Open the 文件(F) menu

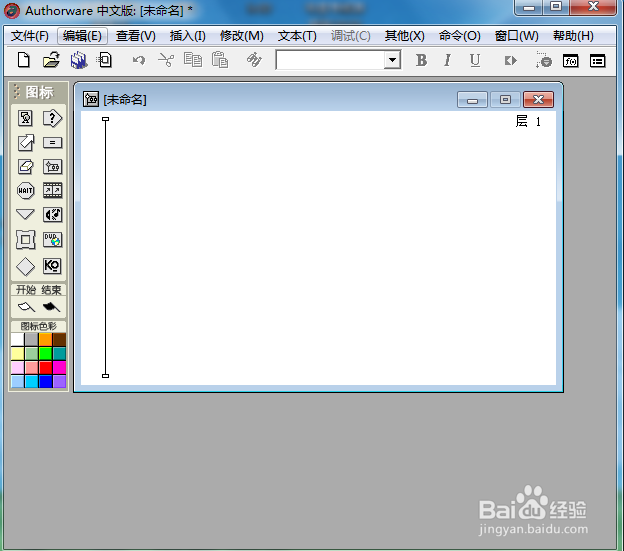29,36
